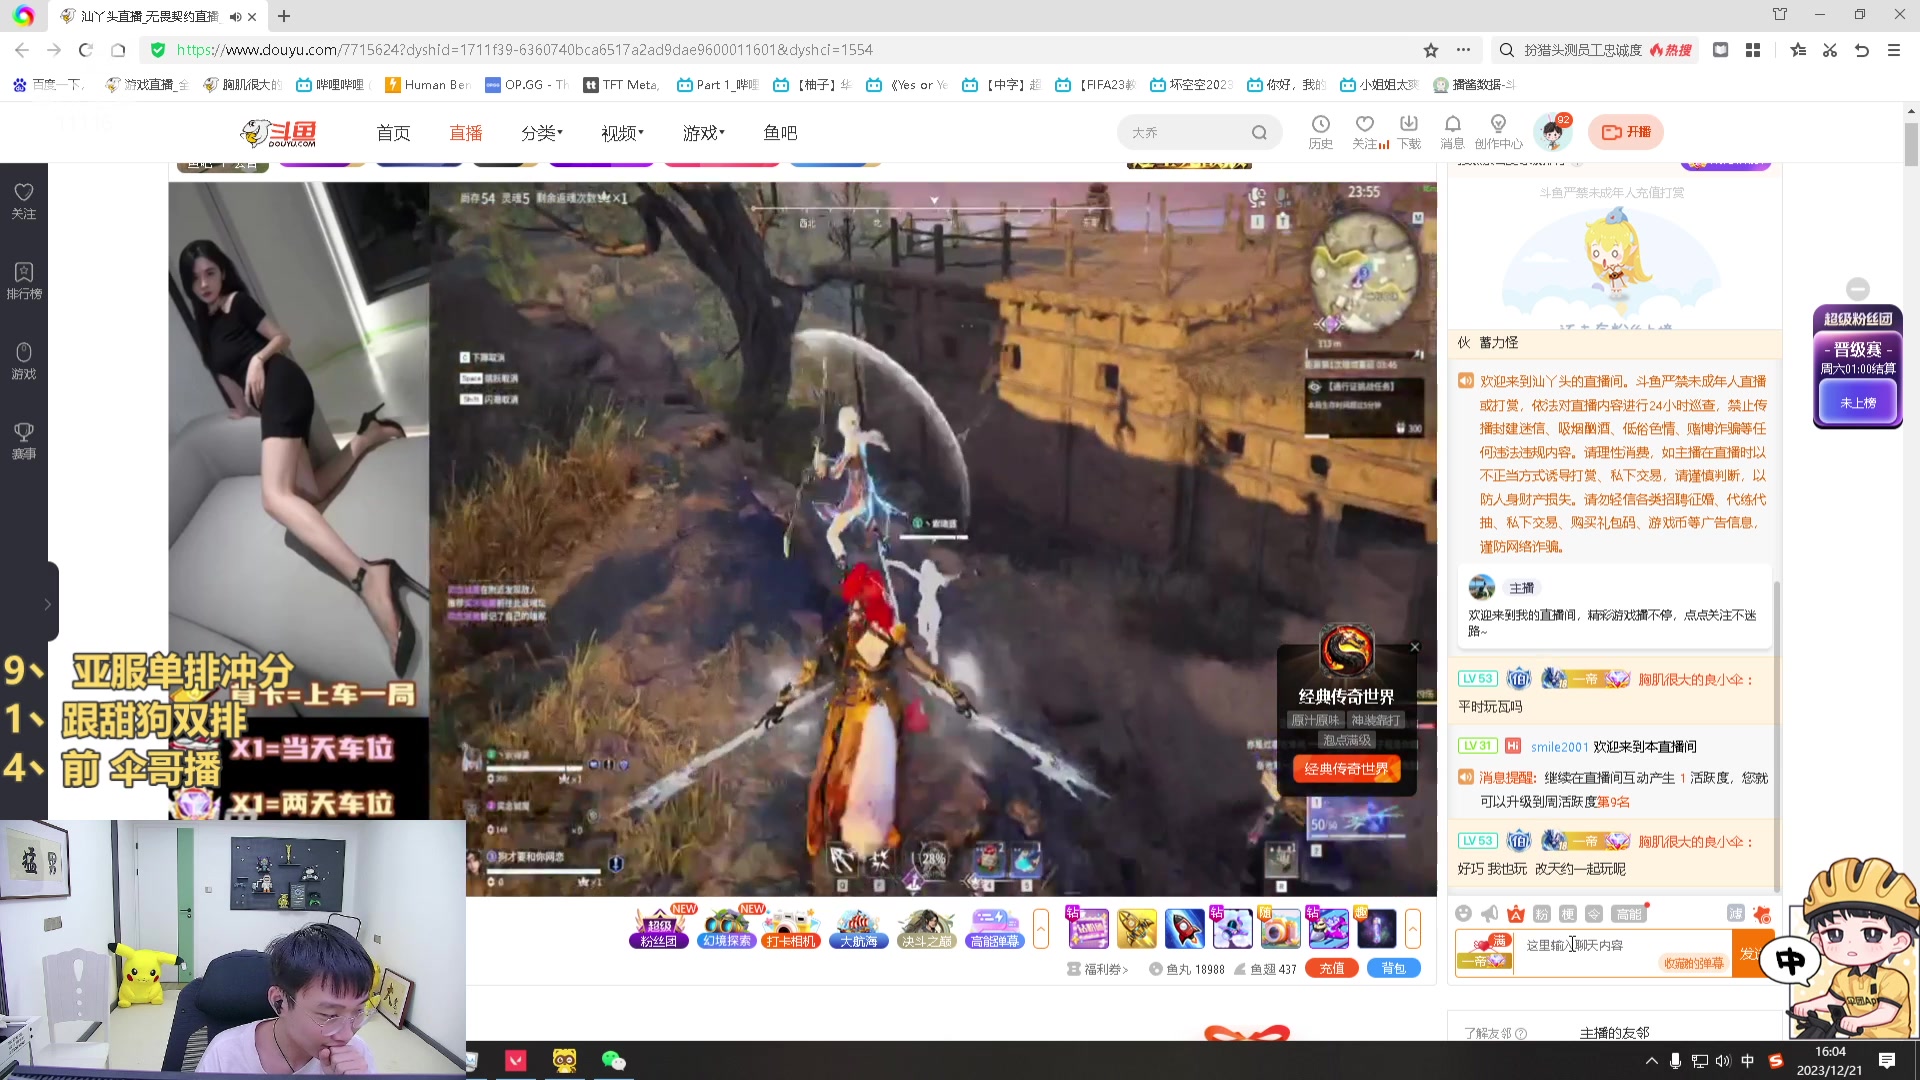
Task: Open the 高能弹幕 activity icon
Action: 994,928
